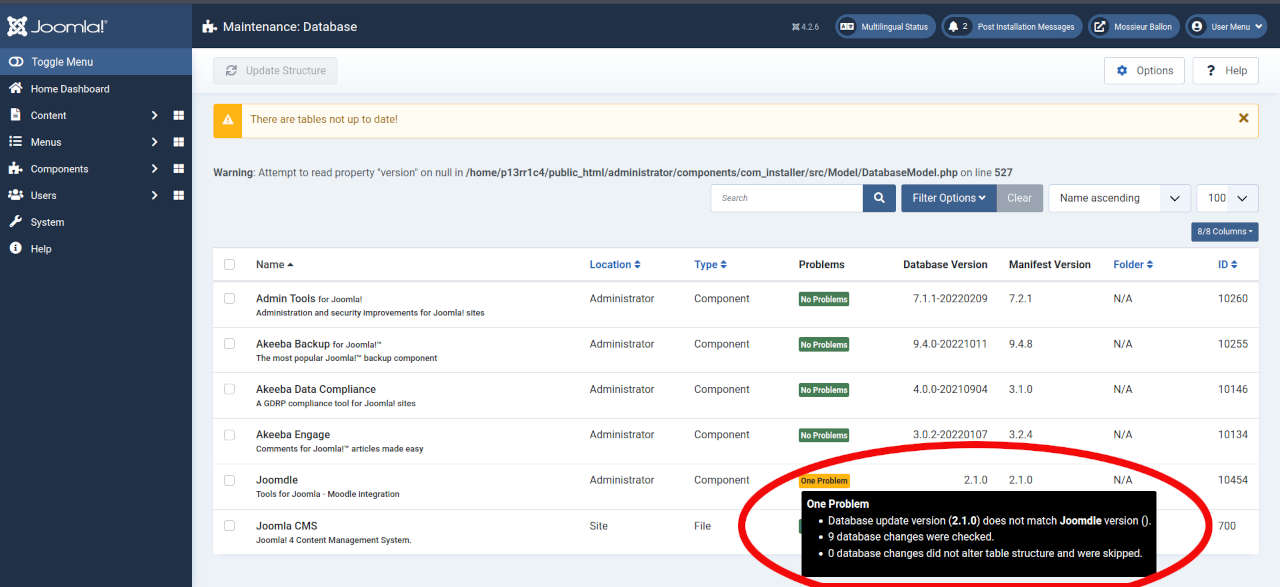Select all rows with the header checkbox
Screen dimensions: 1280x587
tap(230, 265)
